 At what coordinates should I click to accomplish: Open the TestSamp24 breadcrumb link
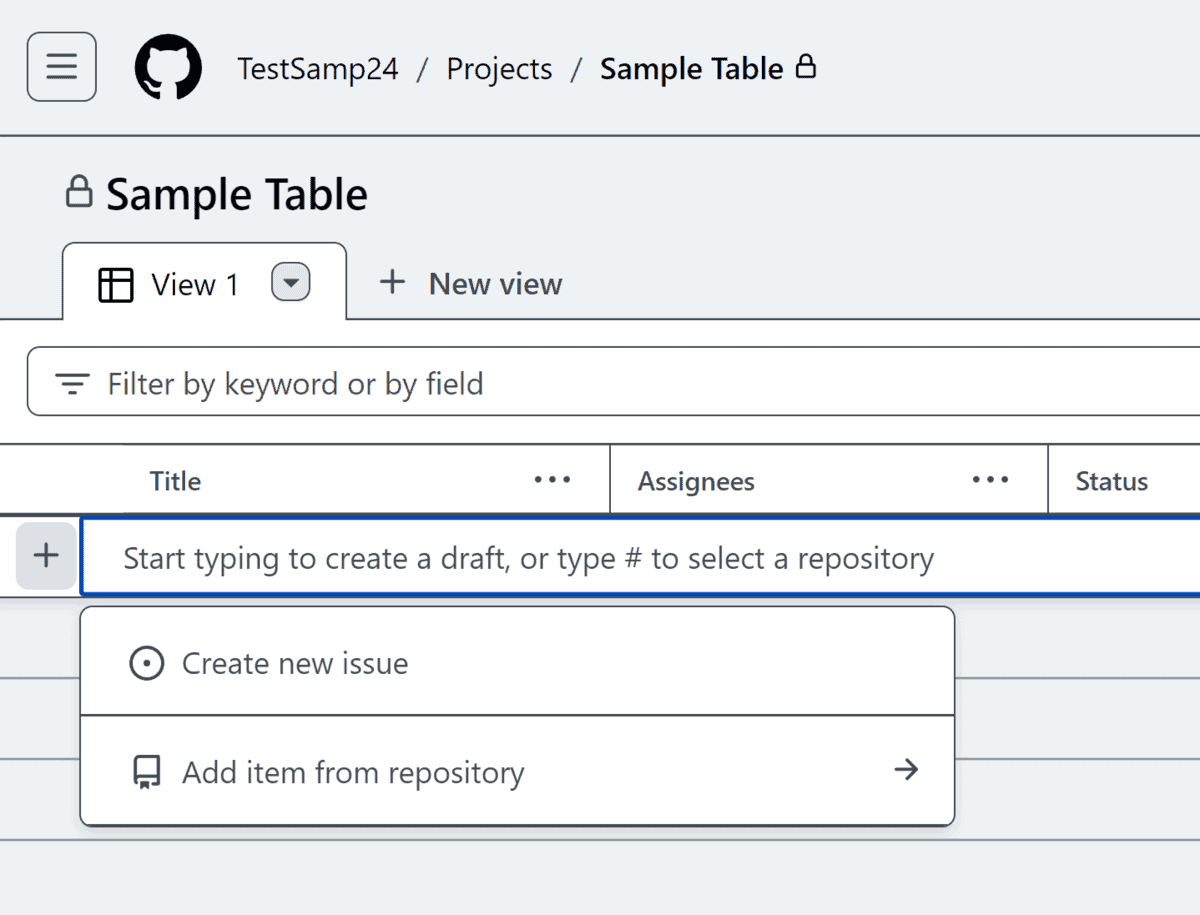click(317, 68)
